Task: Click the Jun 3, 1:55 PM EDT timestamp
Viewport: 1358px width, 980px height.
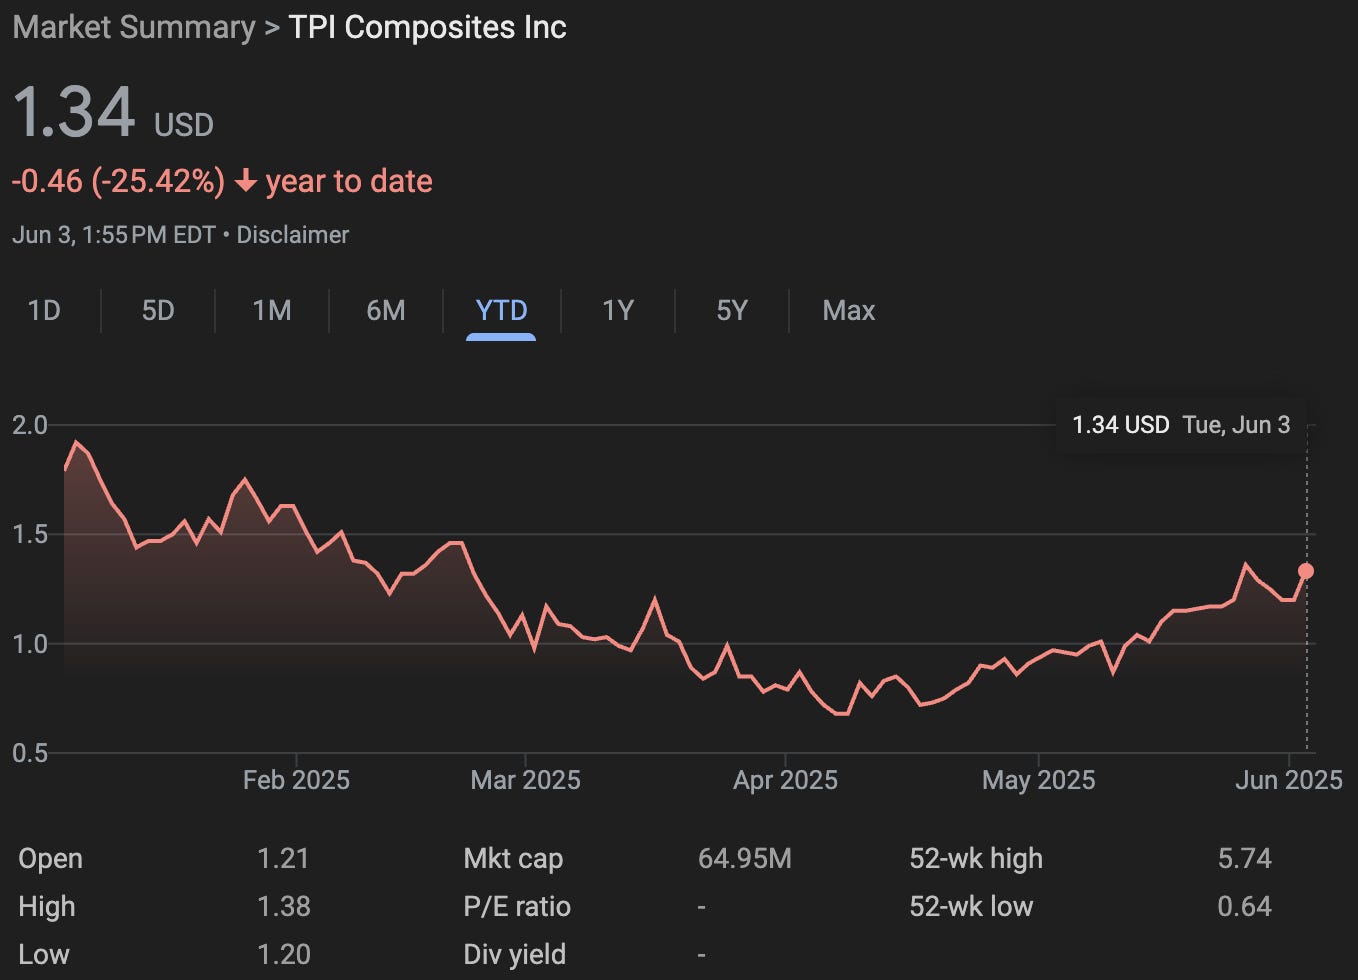Action: (114, 235)
